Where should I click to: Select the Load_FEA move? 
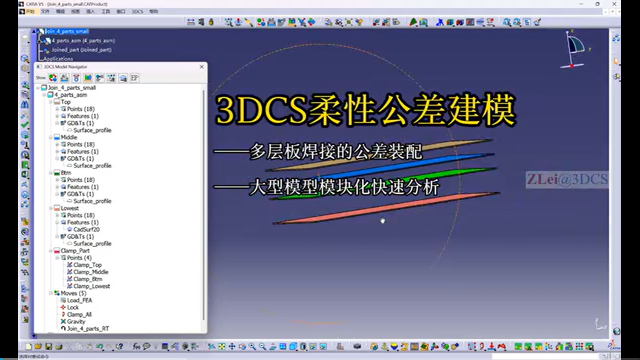(79, 300)
